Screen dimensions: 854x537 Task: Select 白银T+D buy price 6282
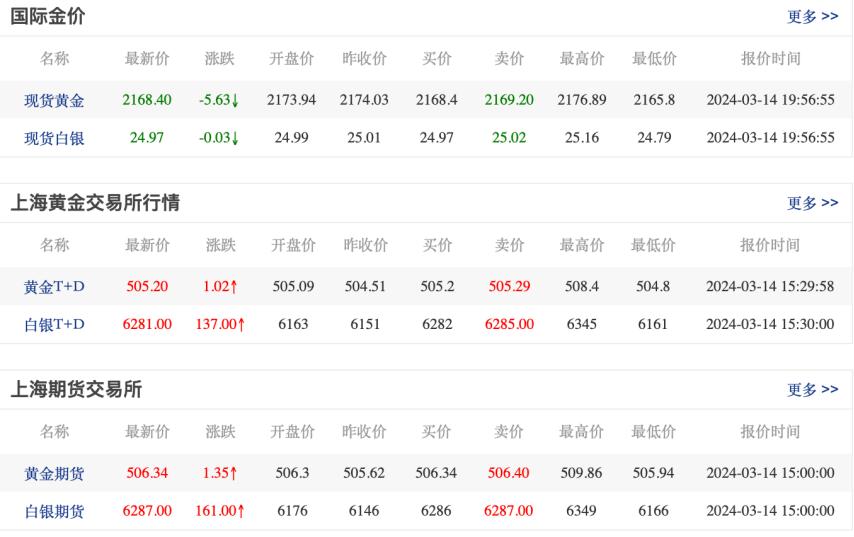pyautogui.click(x=437, y=324)
